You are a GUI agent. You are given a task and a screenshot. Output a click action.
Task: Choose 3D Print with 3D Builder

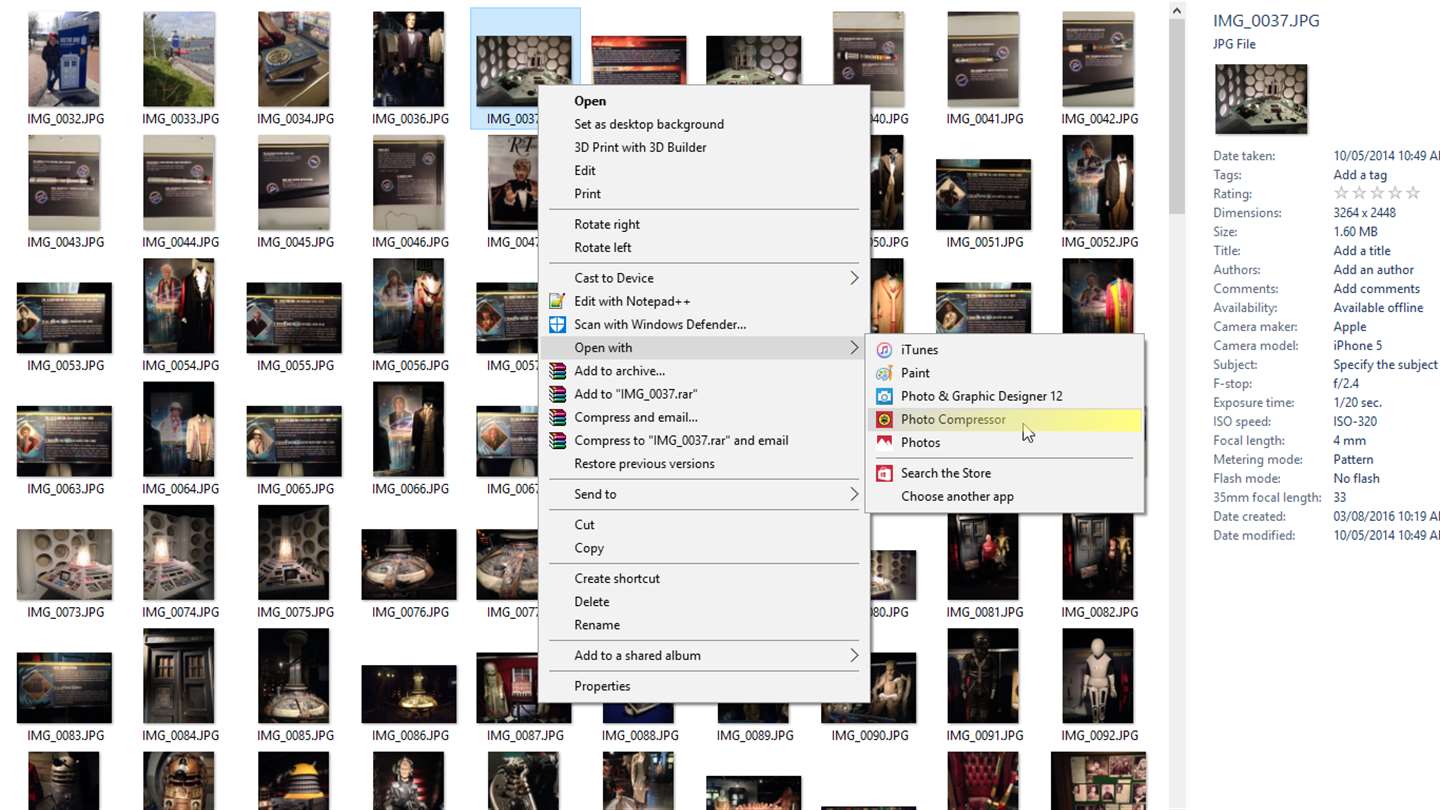tap(640, 147)
